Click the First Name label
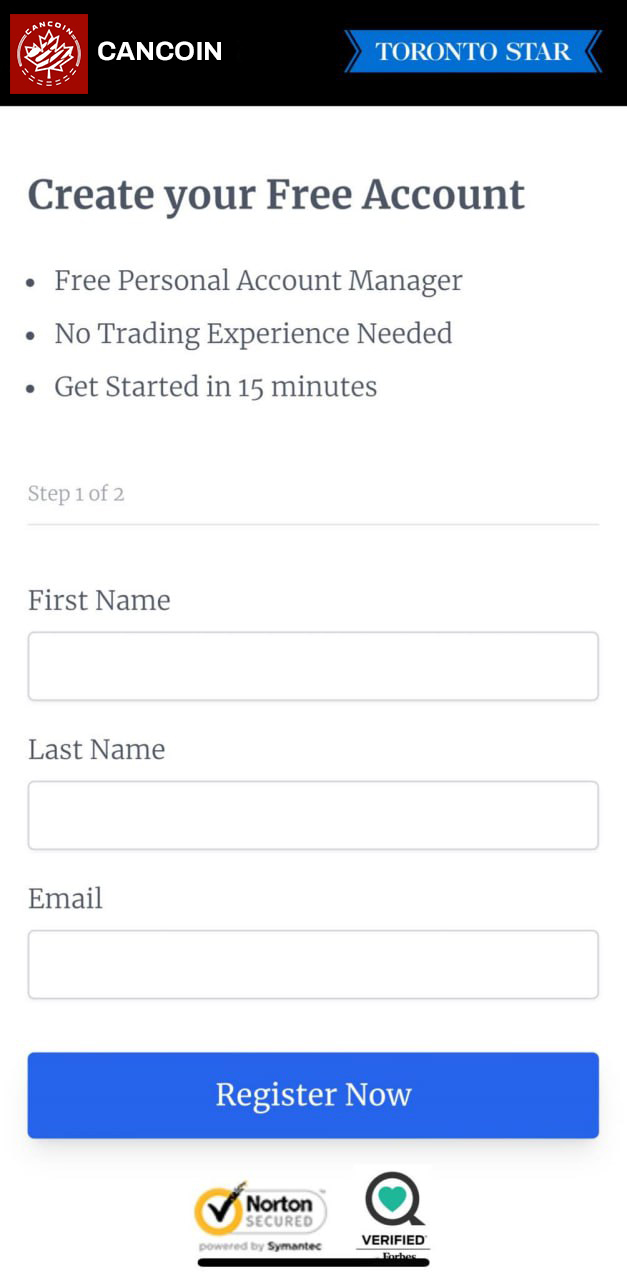The image size is (627, 1280). 99,600
